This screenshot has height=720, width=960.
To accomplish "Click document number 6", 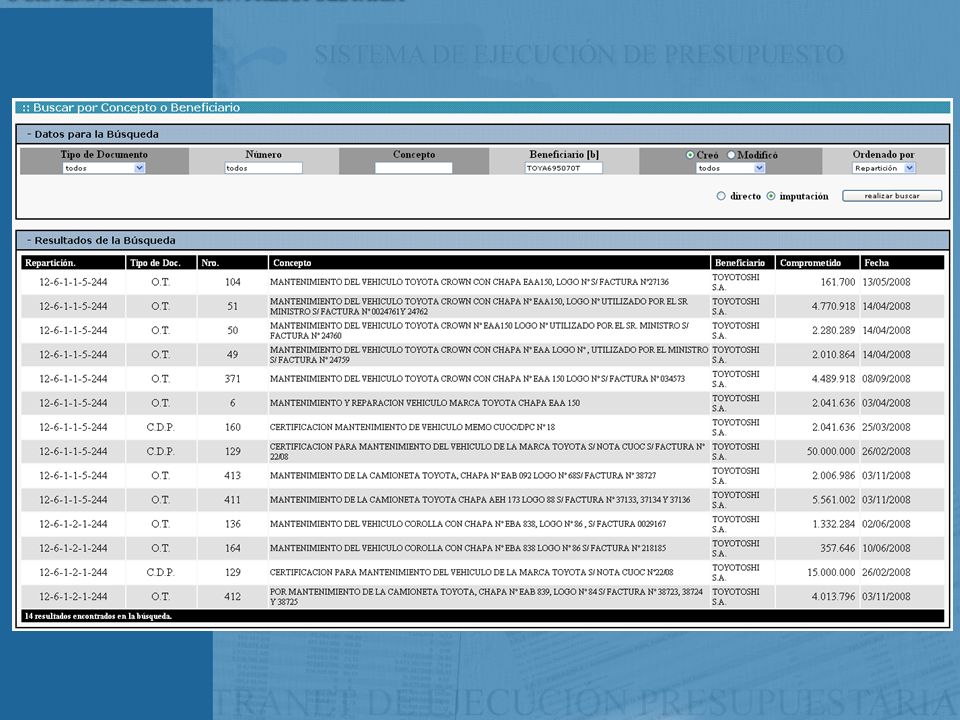I will pyautogui.click(x=233, y=403).
